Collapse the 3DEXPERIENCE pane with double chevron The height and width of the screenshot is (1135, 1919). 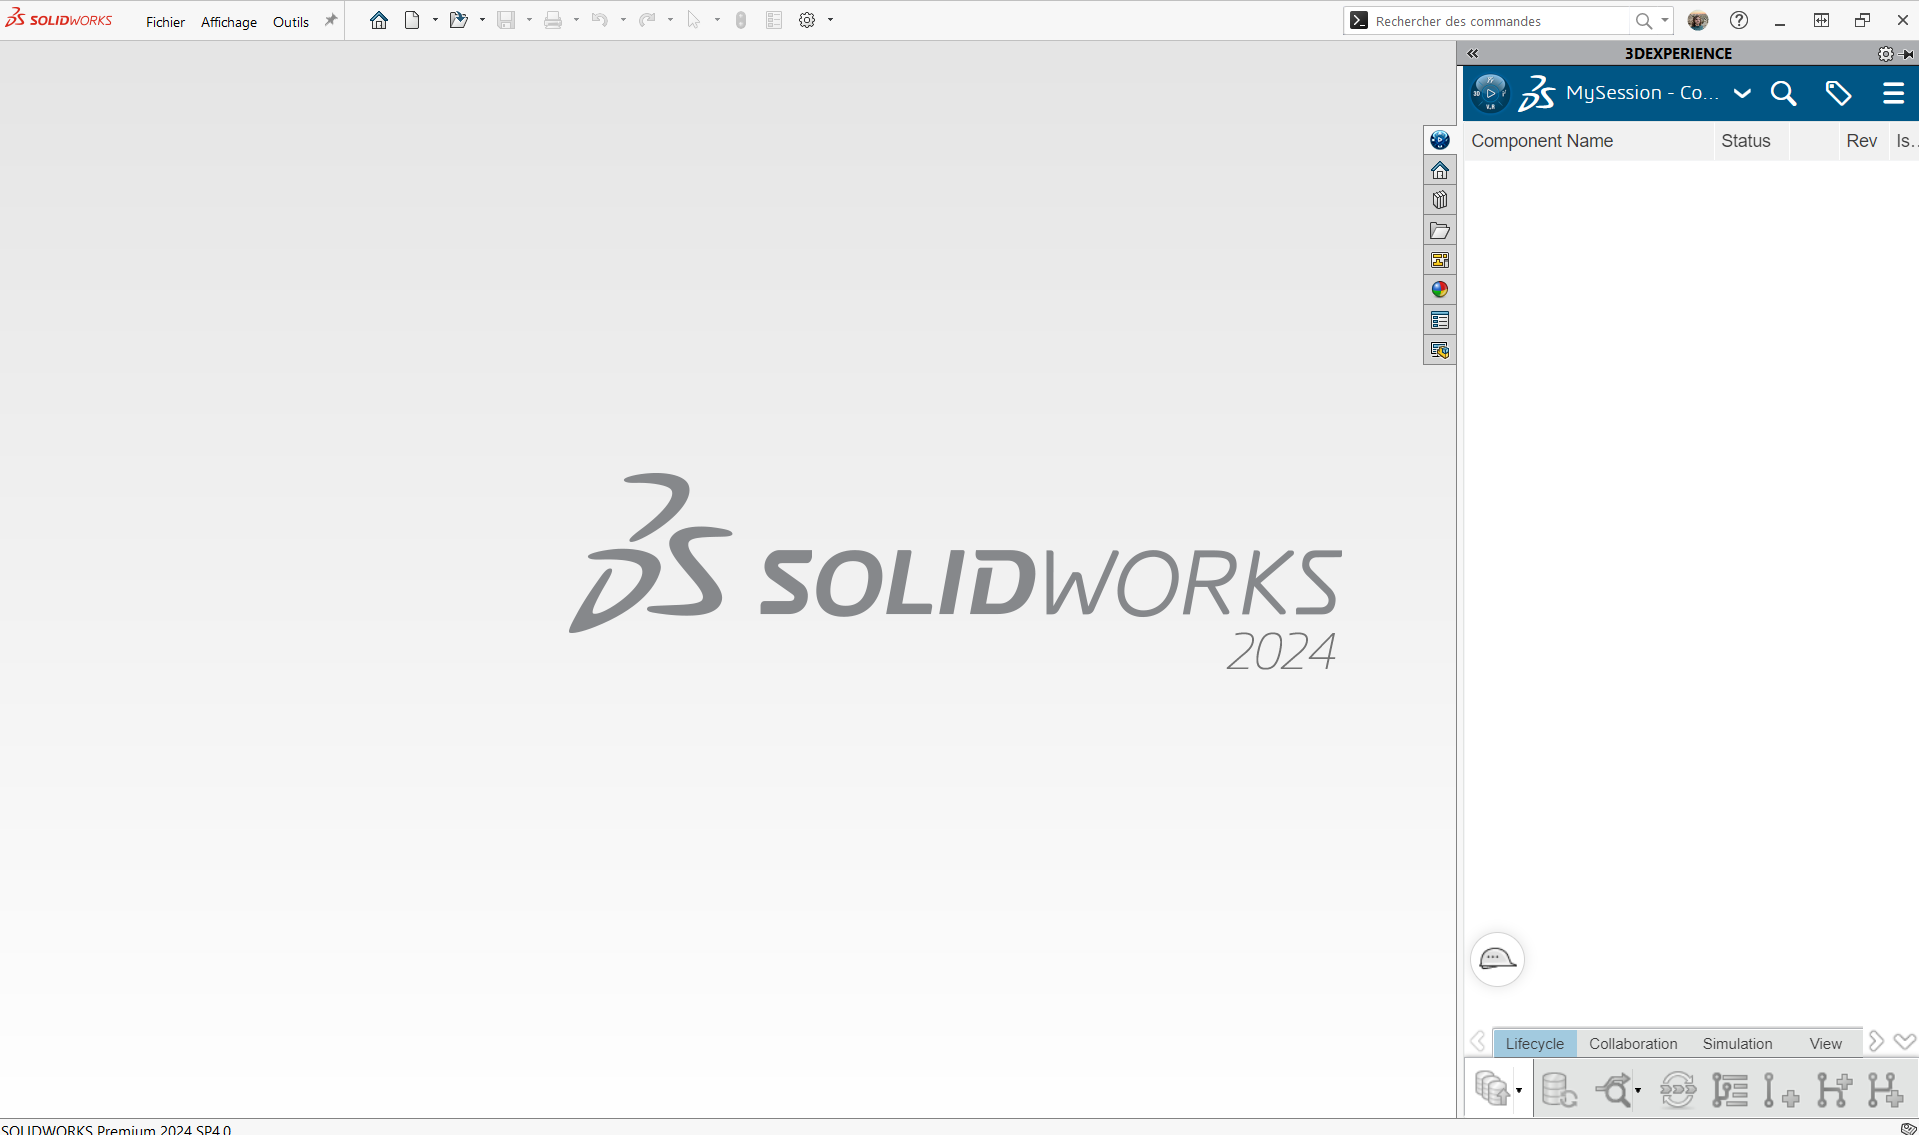(x=1473, y=54)
